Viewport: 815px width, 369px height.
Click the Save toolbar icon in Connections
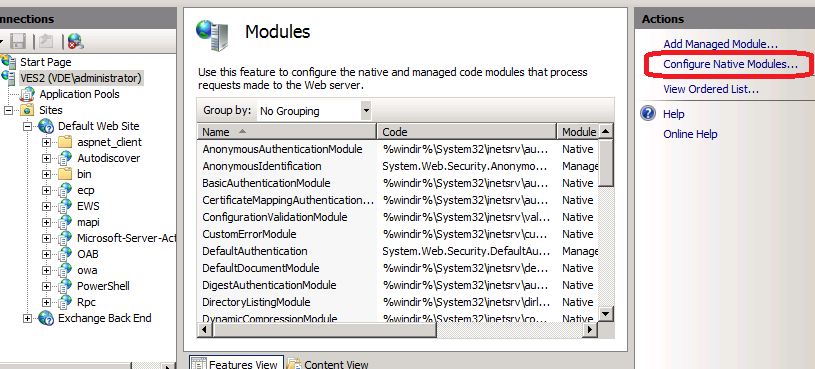[x=18, y=41]
